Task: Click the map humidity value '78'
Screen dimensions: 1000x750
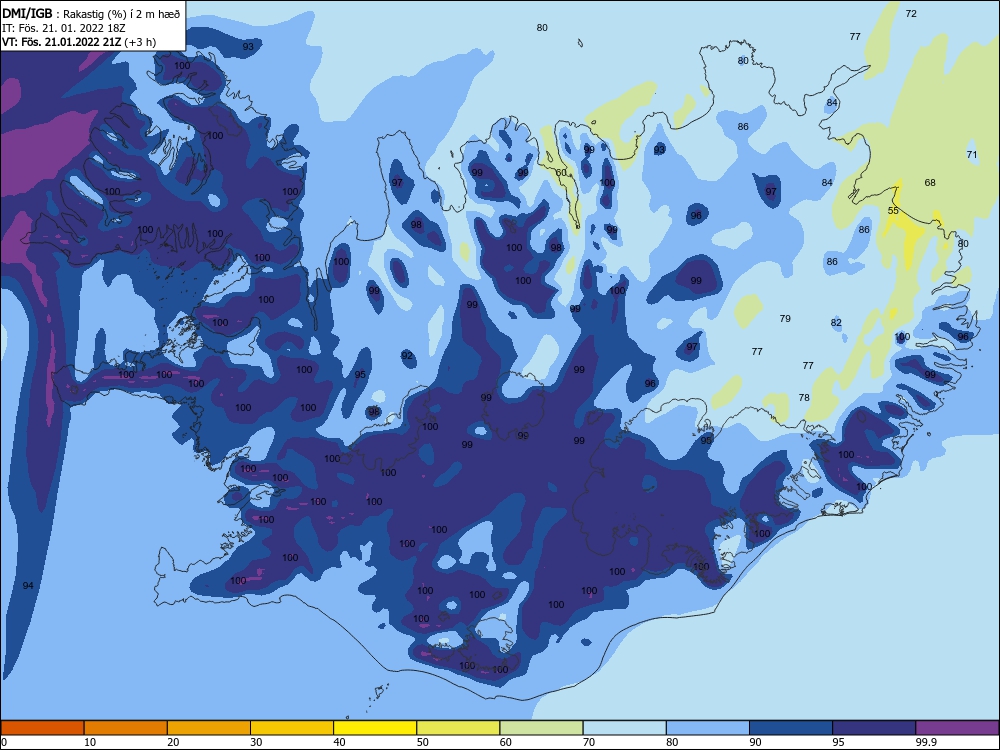Action: coord(804,397)
